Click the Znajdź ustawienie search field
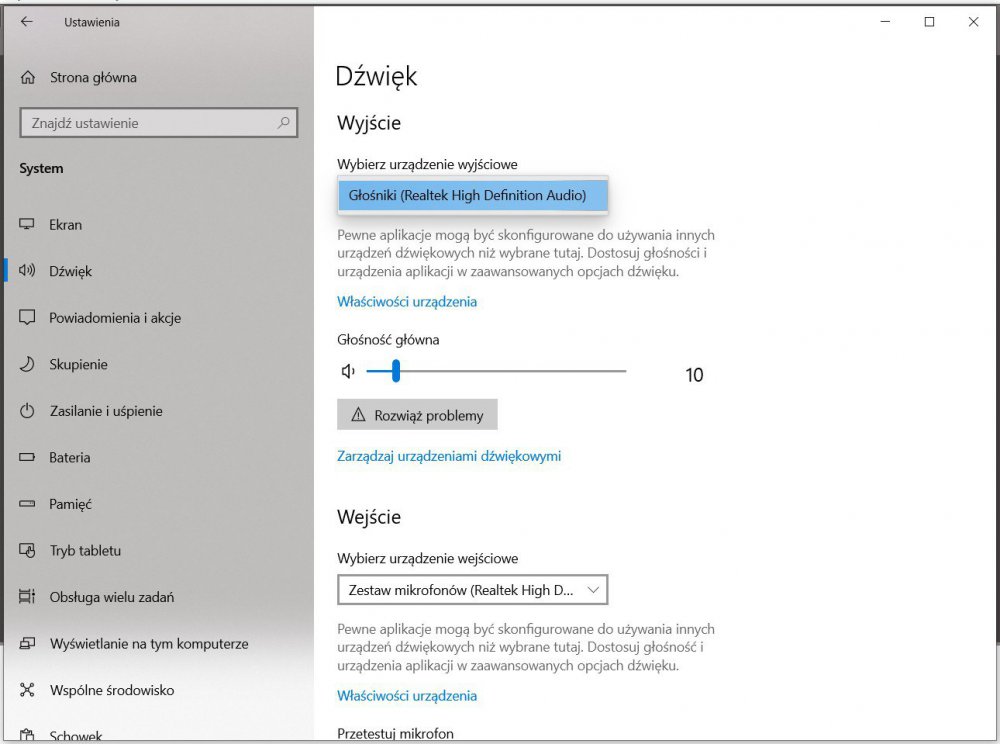1000x744 pixels. point(150,123)
